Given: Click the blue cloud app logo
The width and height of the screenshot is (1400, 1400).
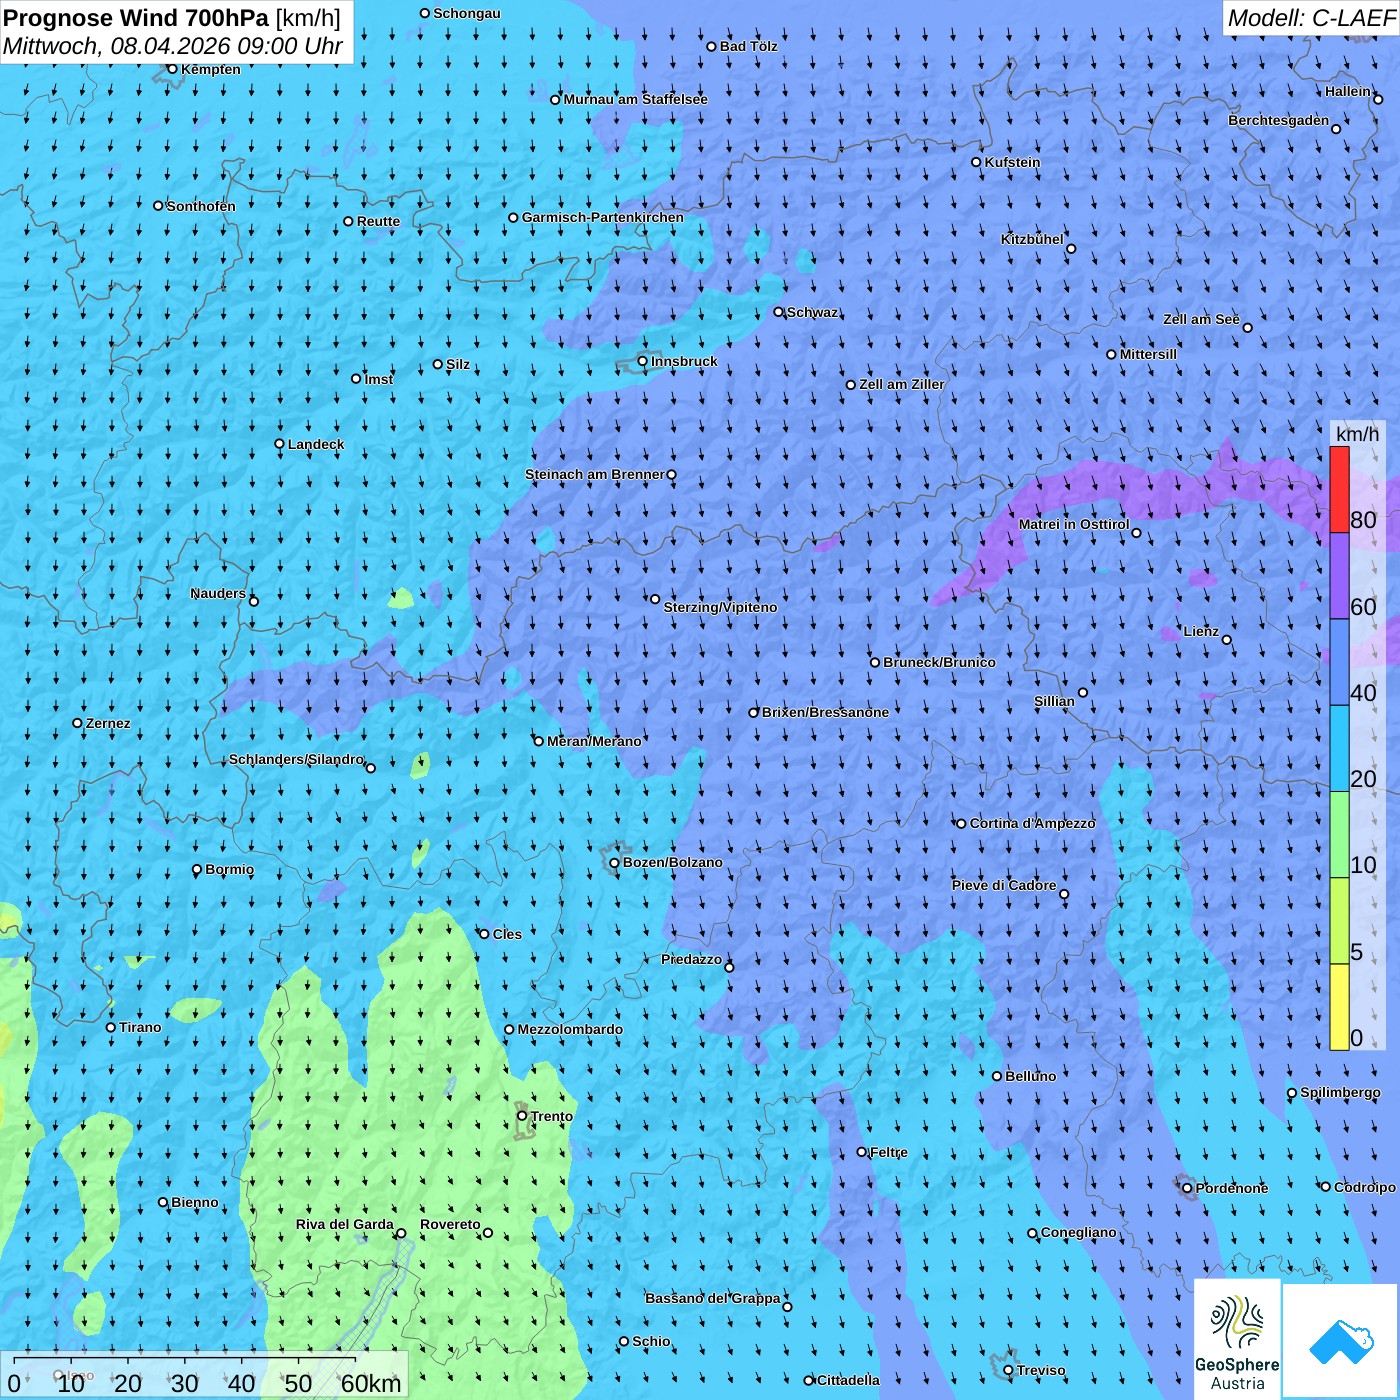Looking at the screenshot, I should point(1341,1341).
